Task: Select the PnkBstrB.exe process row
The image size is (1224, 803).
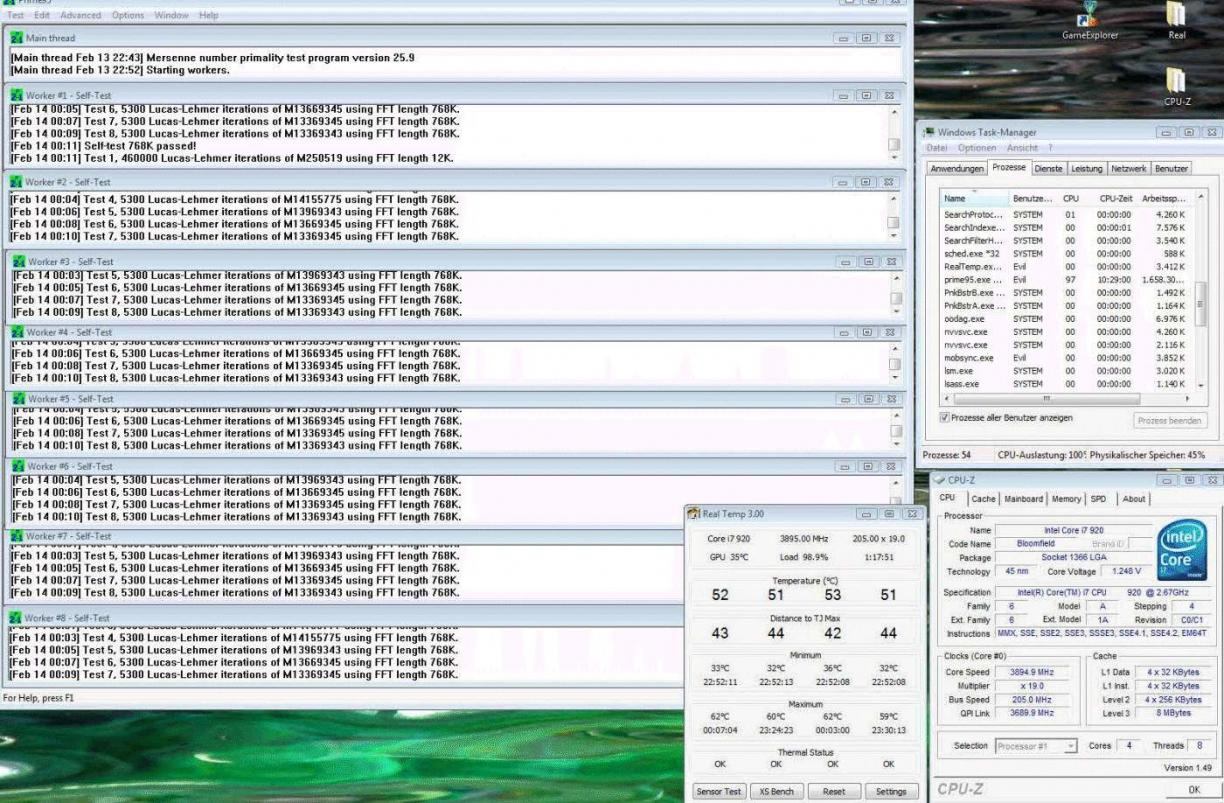Action: coord(1067,293)
